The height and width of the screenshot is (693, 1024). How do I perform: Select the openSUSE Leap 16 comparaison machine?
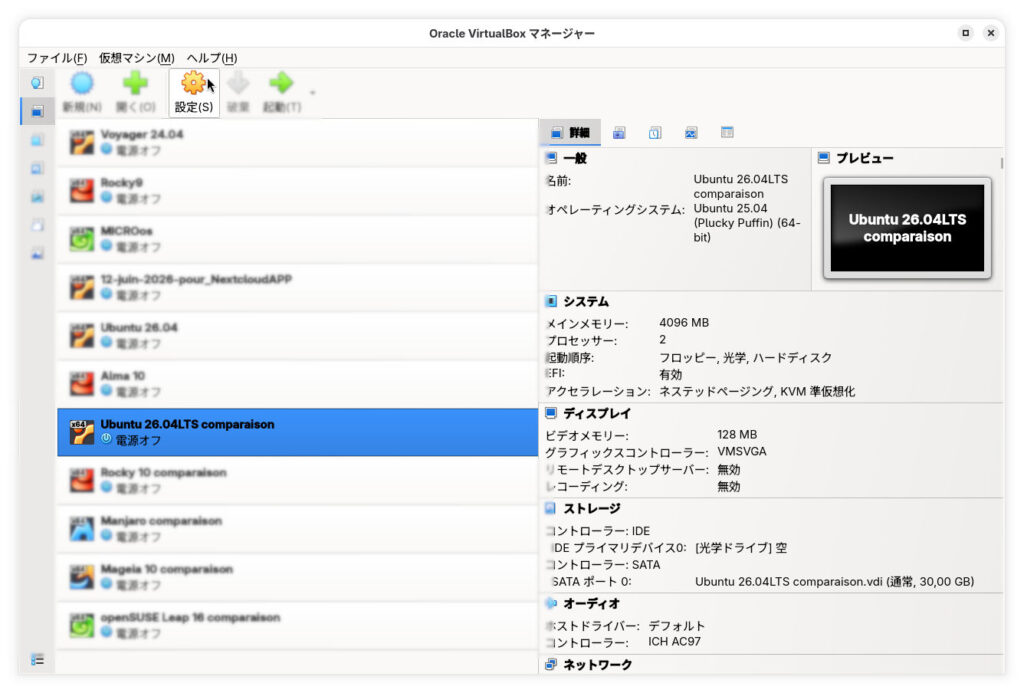297,626
